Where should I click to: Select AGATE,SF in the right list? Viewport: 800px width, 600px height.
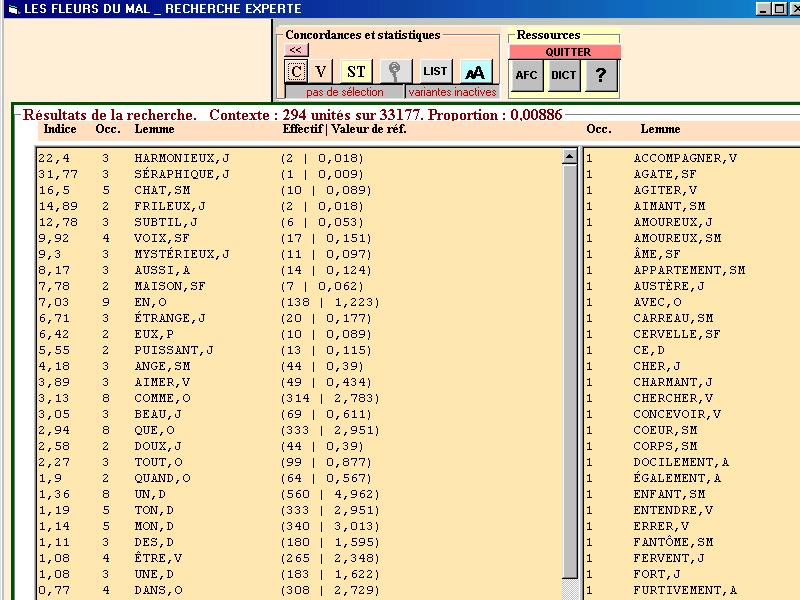[x=692, y=174]
